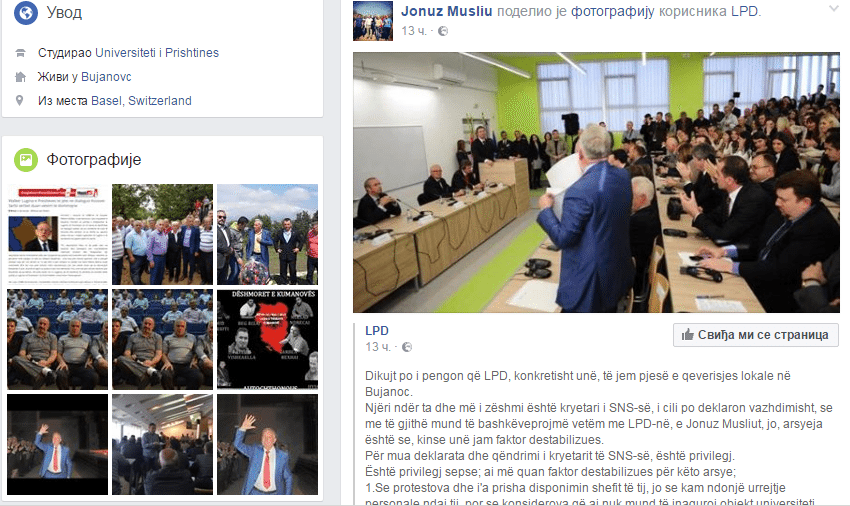
Task: Click the education icon beside Студирао
Action: (20, 53)
